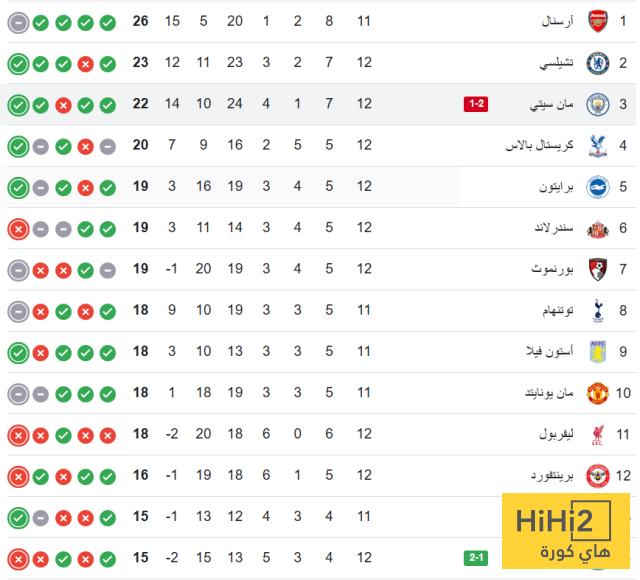Click Chelsea's red loss form icon

tap(86, 63)
